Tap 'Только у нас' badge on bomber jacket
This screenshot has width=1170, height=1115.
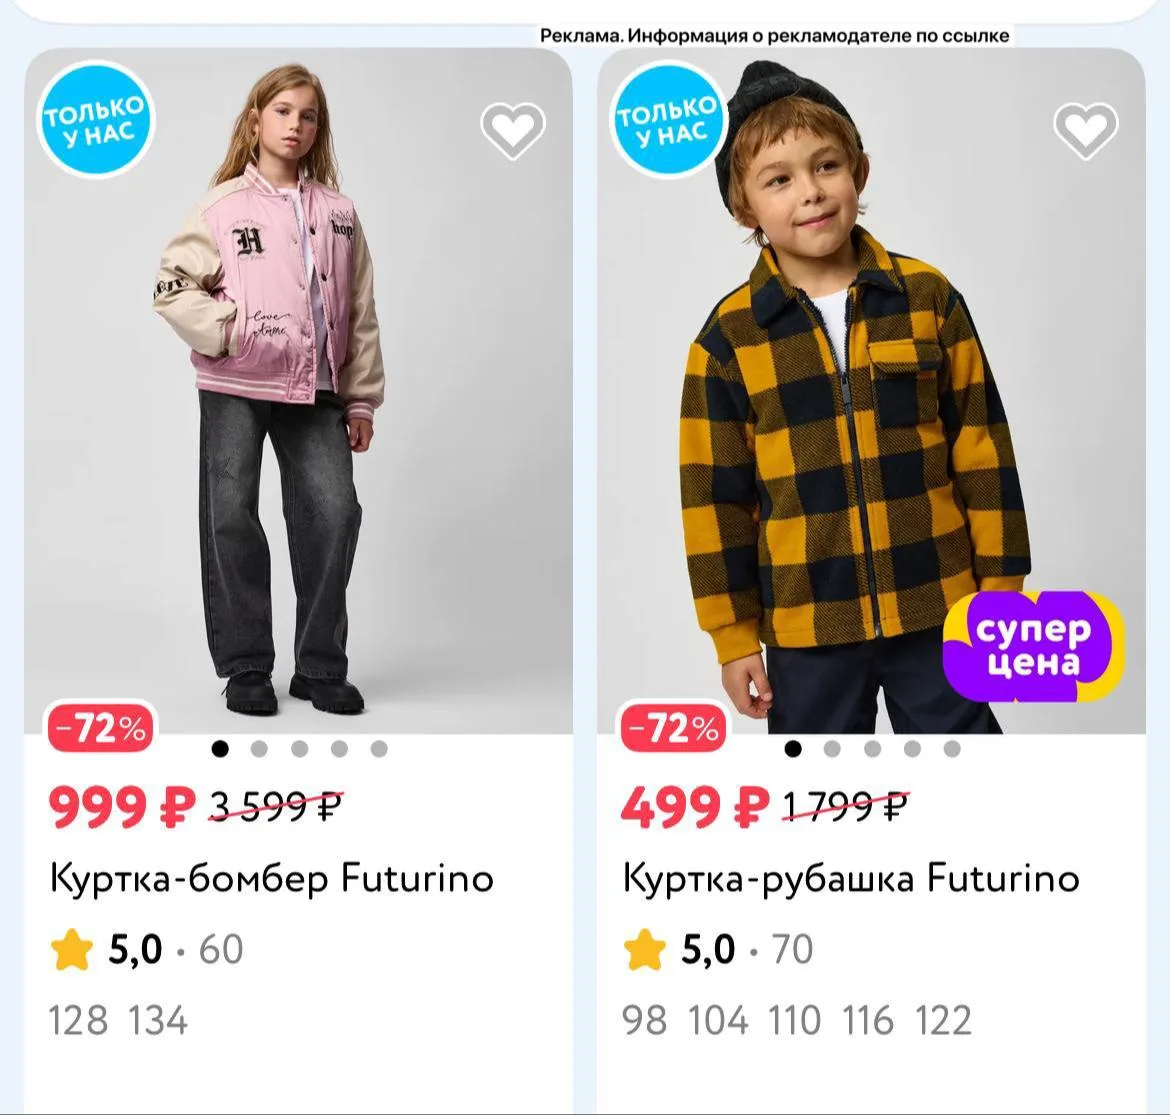pyautogui.click(x=95, y=119)
